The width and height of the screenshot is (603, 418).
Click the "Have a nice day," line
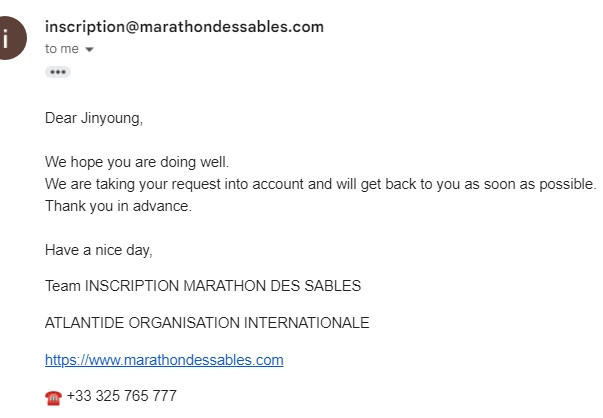pyautogui.click(x=98, y=250)
